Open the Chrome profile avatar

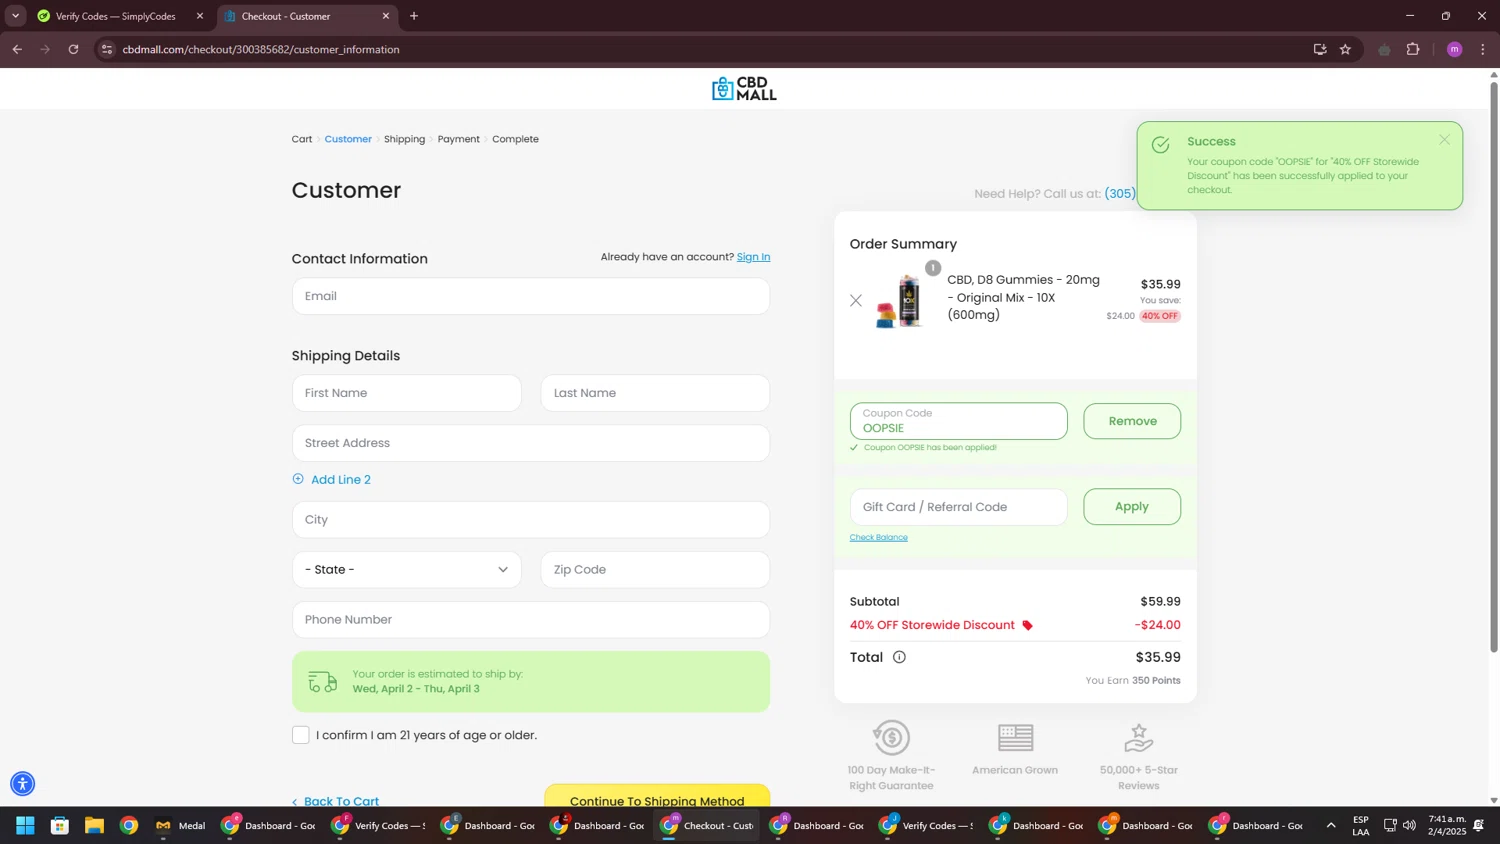[1455, 49]
